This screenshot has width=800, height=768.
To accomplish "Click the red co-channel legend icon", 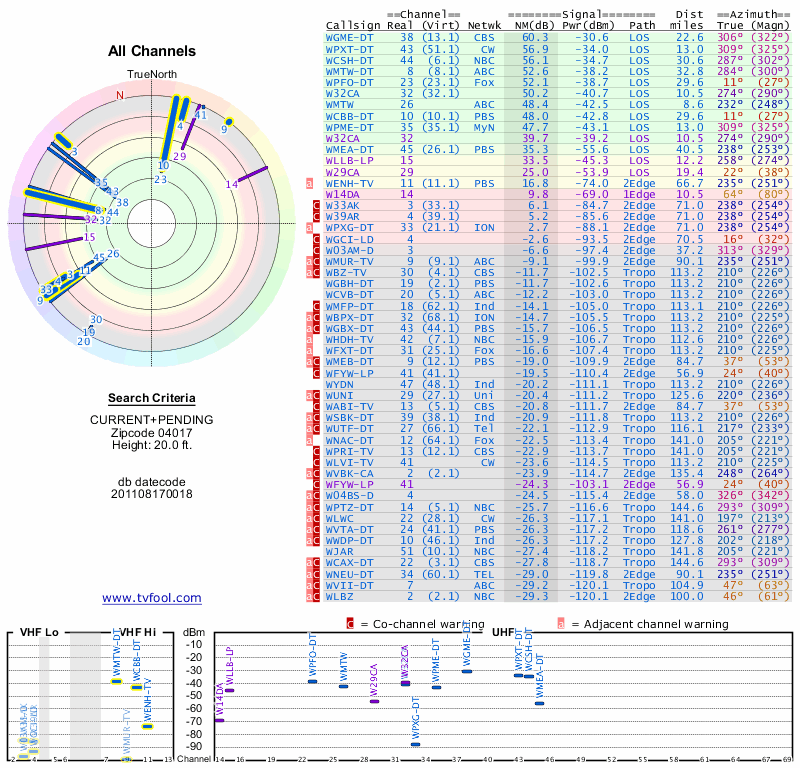I will (349, 624).
